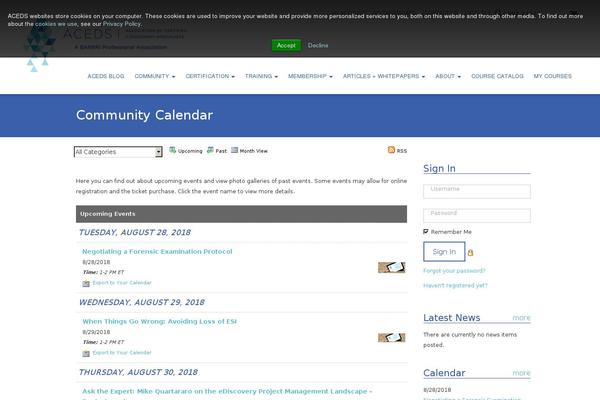Focus the Password input field

(x=477, y=215)
